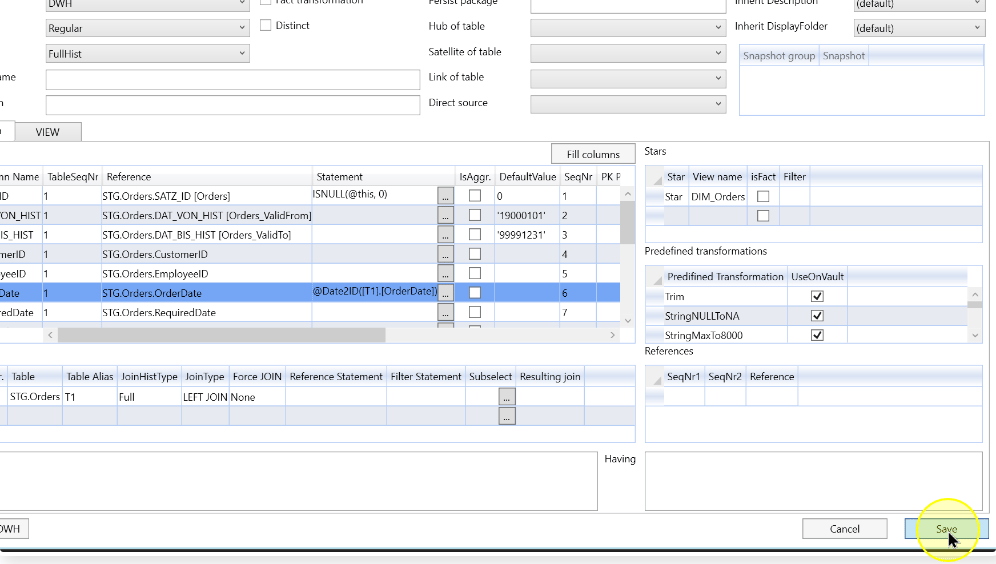Click the Save button
The width and height of the screenshot is (996, 564).
(946, 529)
